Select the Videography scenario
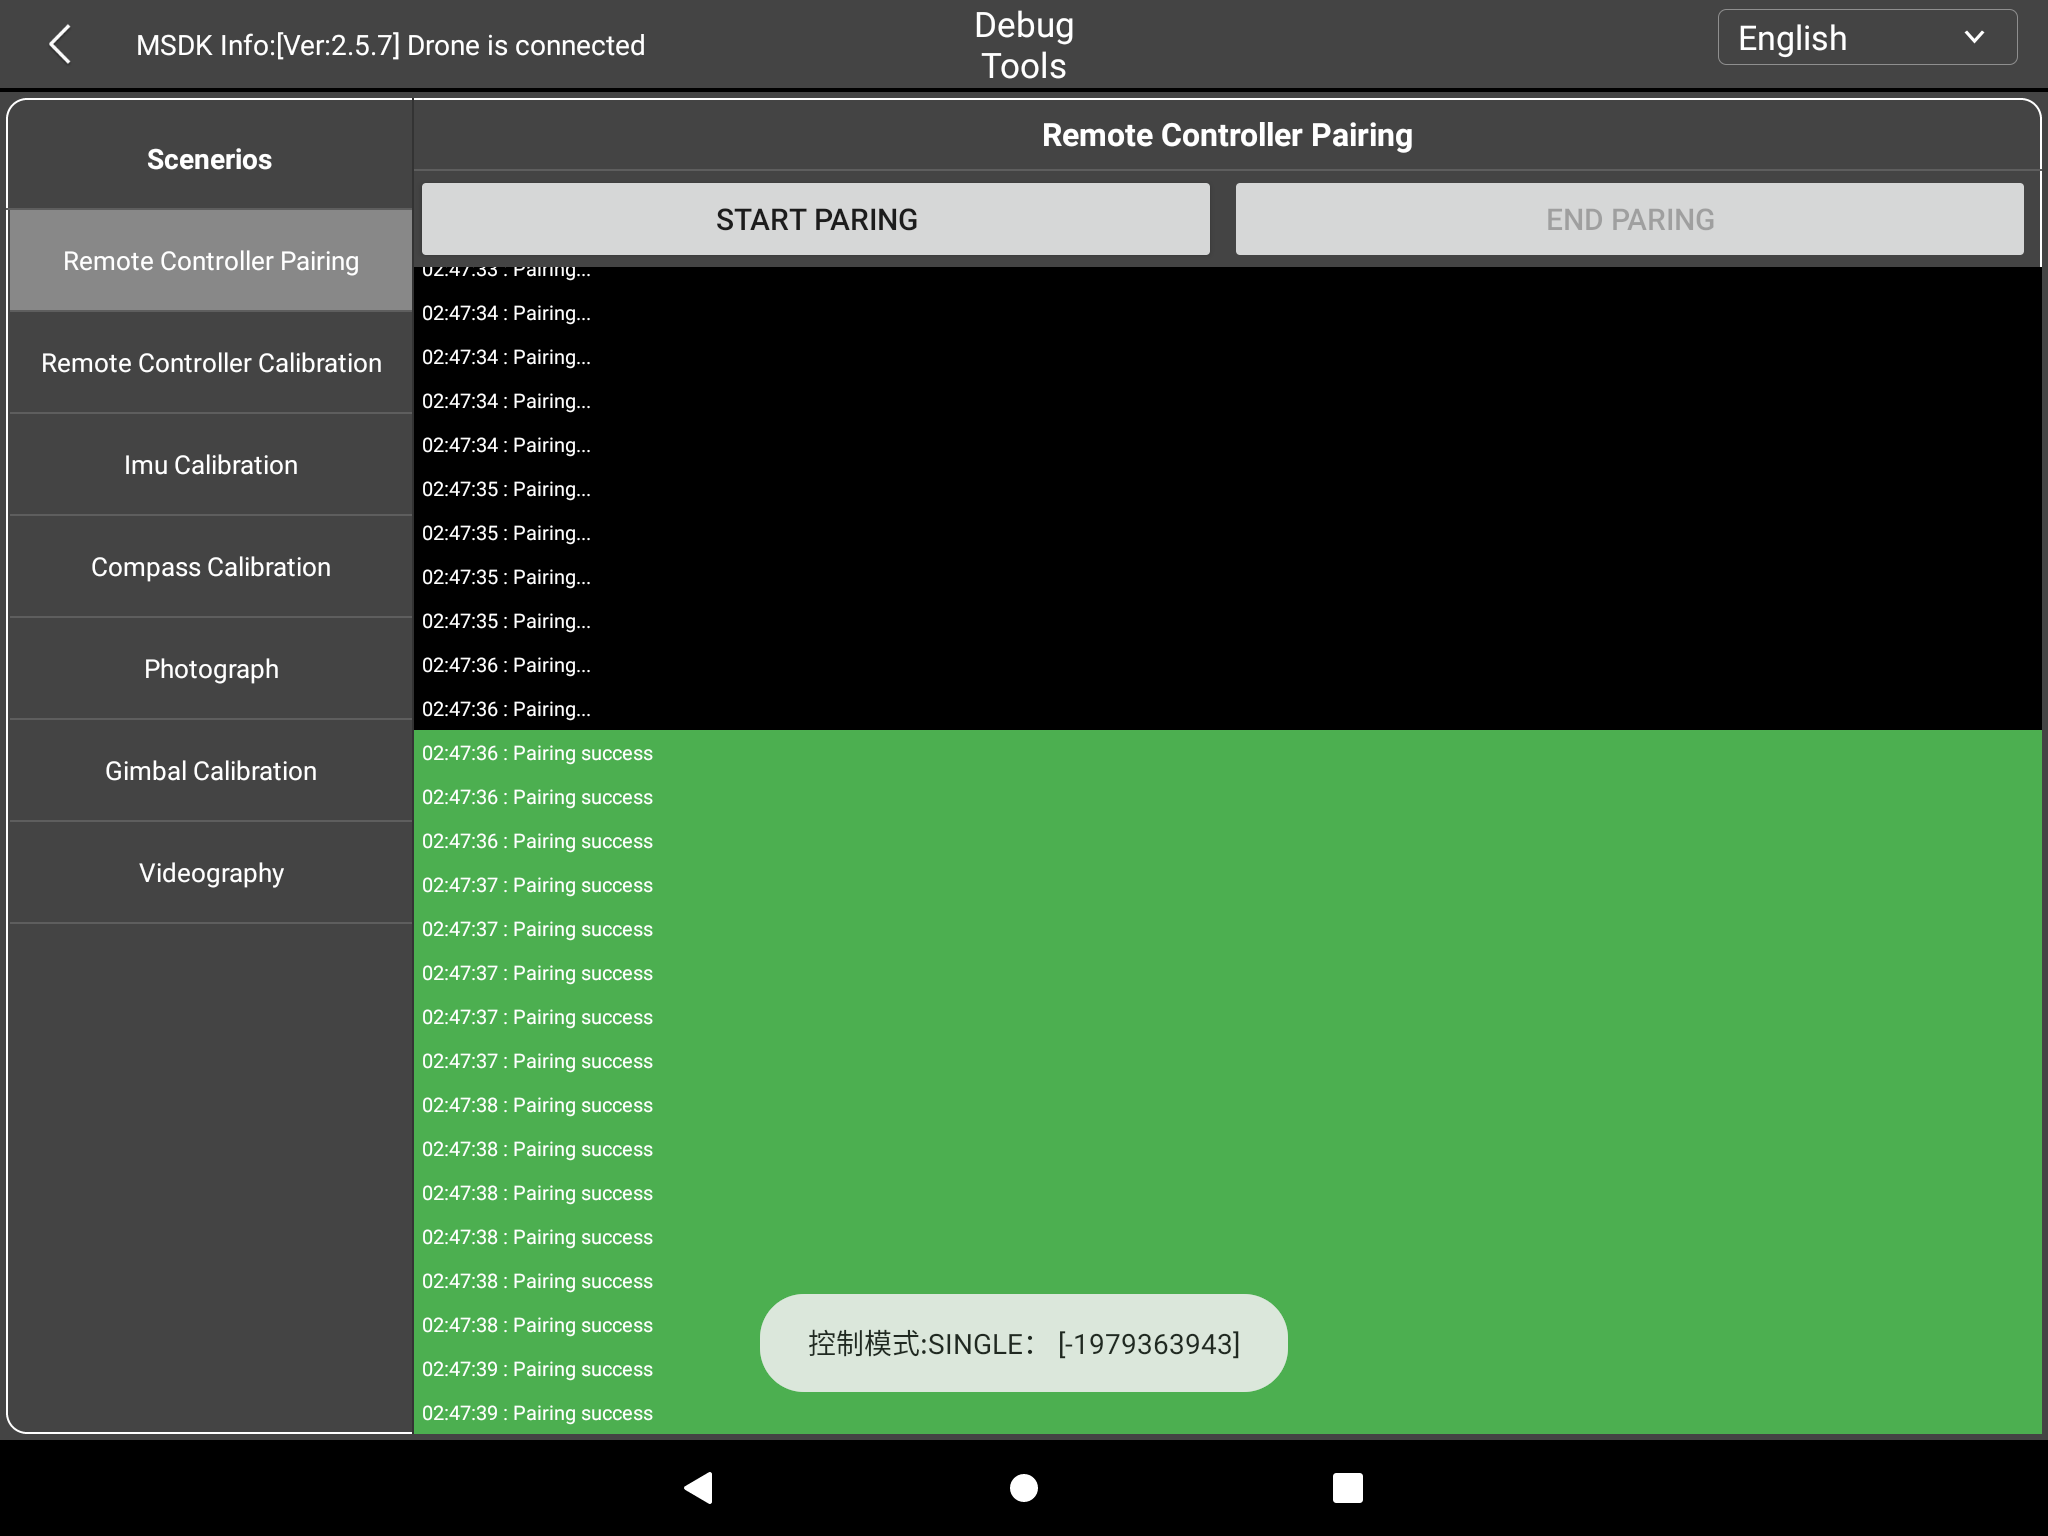The image size is (2048, 1536). [211, 873]
